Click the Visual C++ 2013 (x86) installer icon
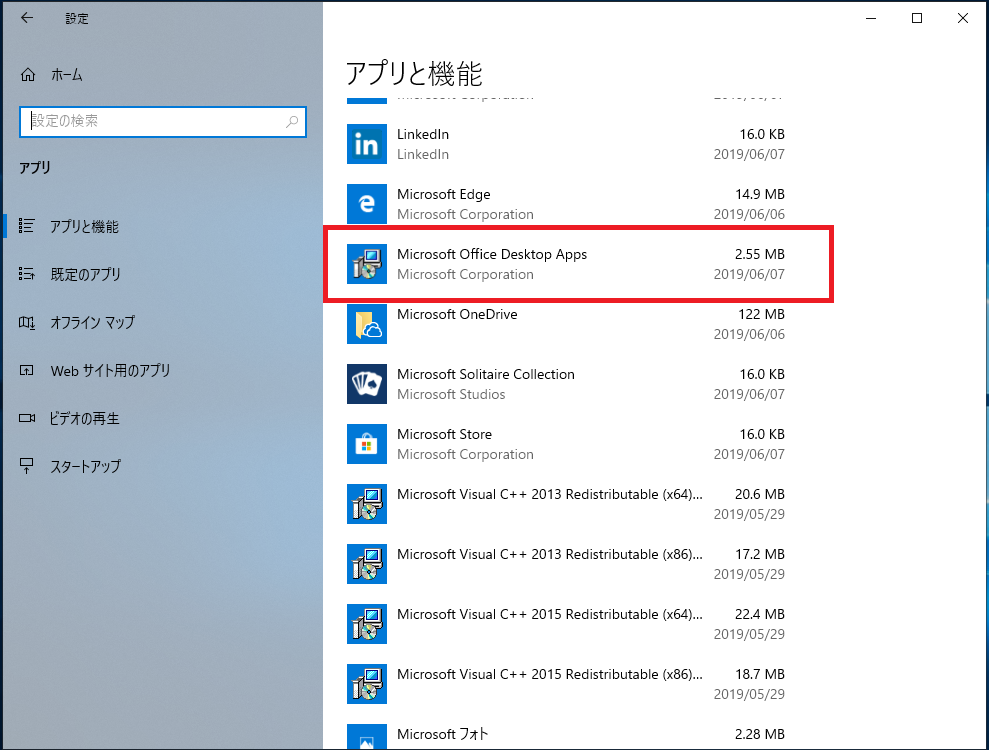 pos(367,563)
